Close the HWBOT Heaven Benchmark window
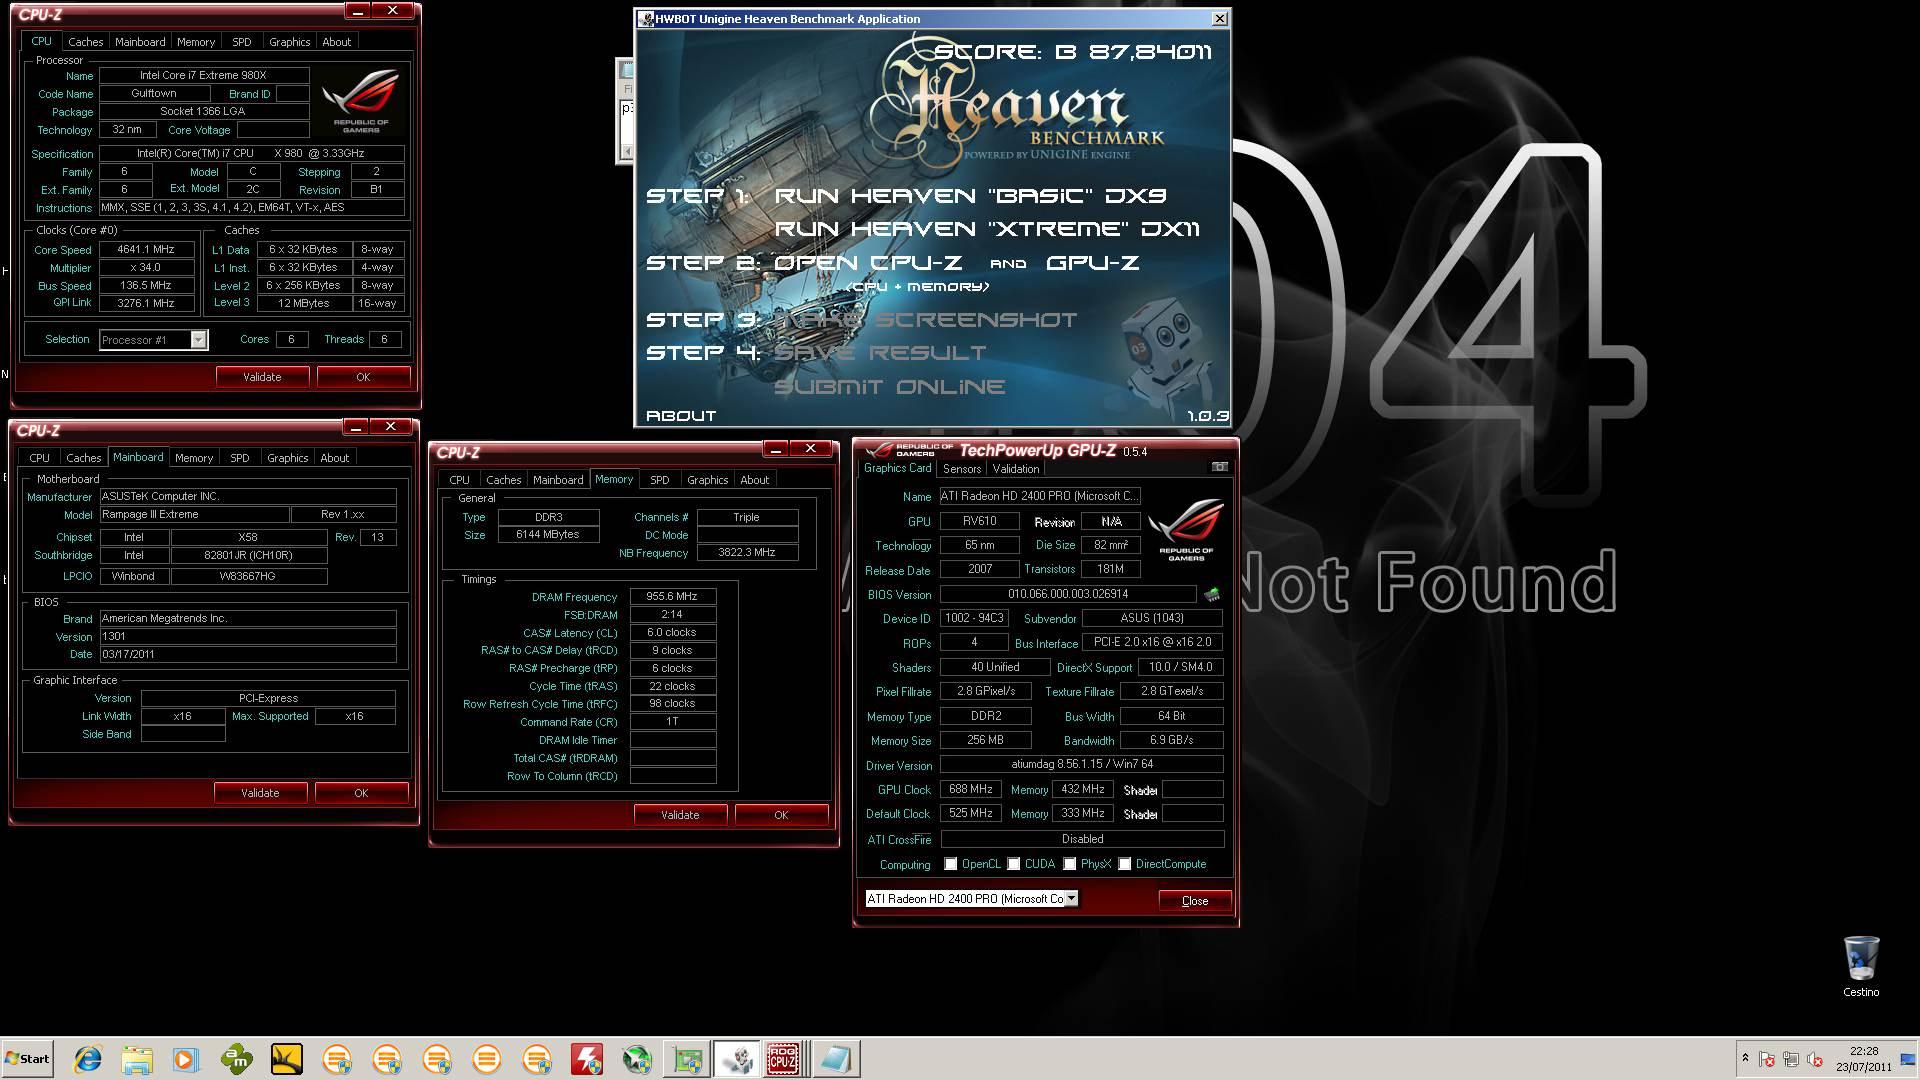 tap(1219, 18)
